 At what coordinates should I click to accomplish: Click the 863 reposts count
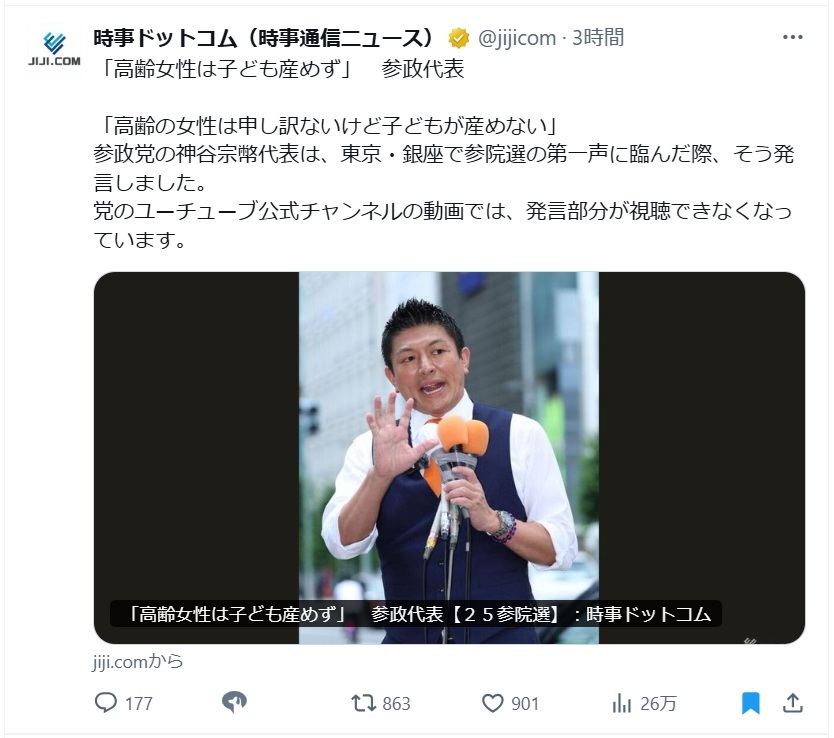[396, 703]
